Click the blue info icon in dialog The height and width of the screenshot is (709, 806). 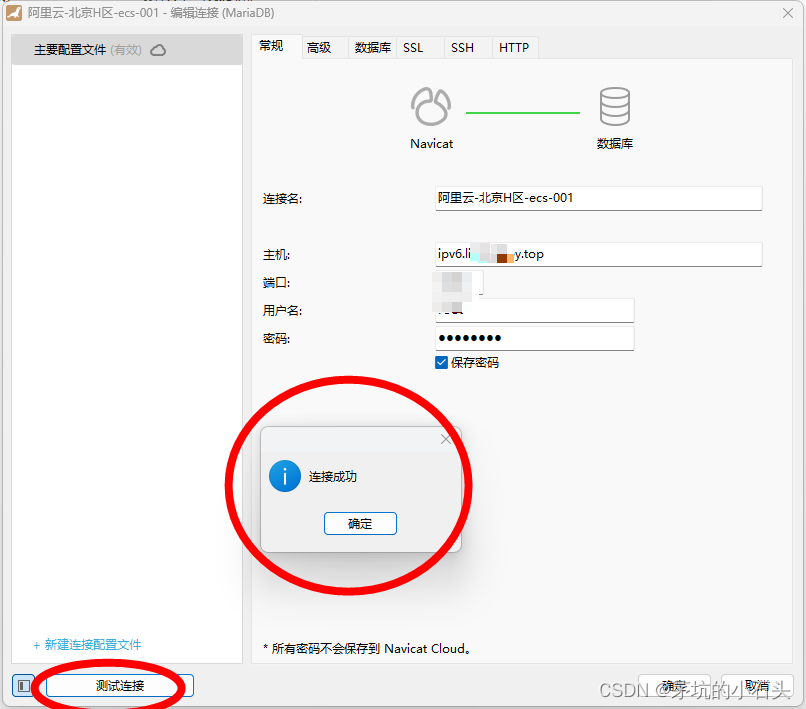pyautogui.click(x=285, y=476)
